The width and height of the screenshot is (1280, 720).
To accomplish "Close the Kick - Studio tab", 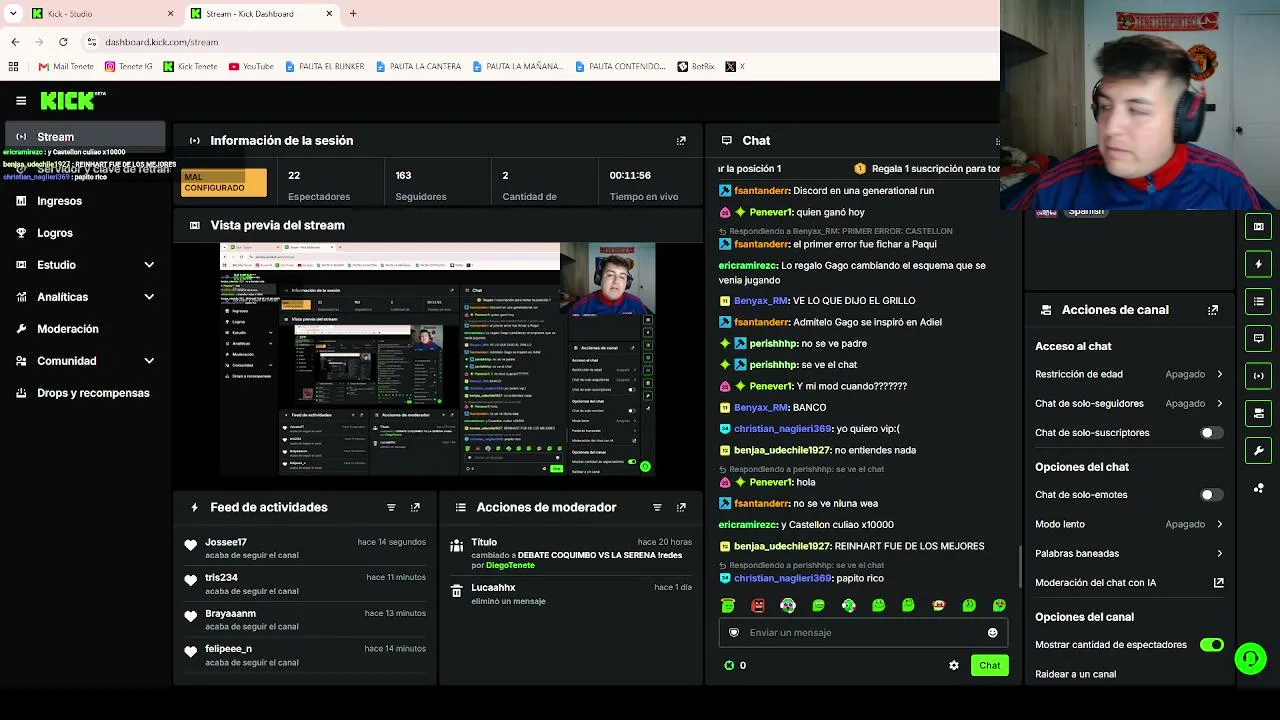I will coord(170,14).
